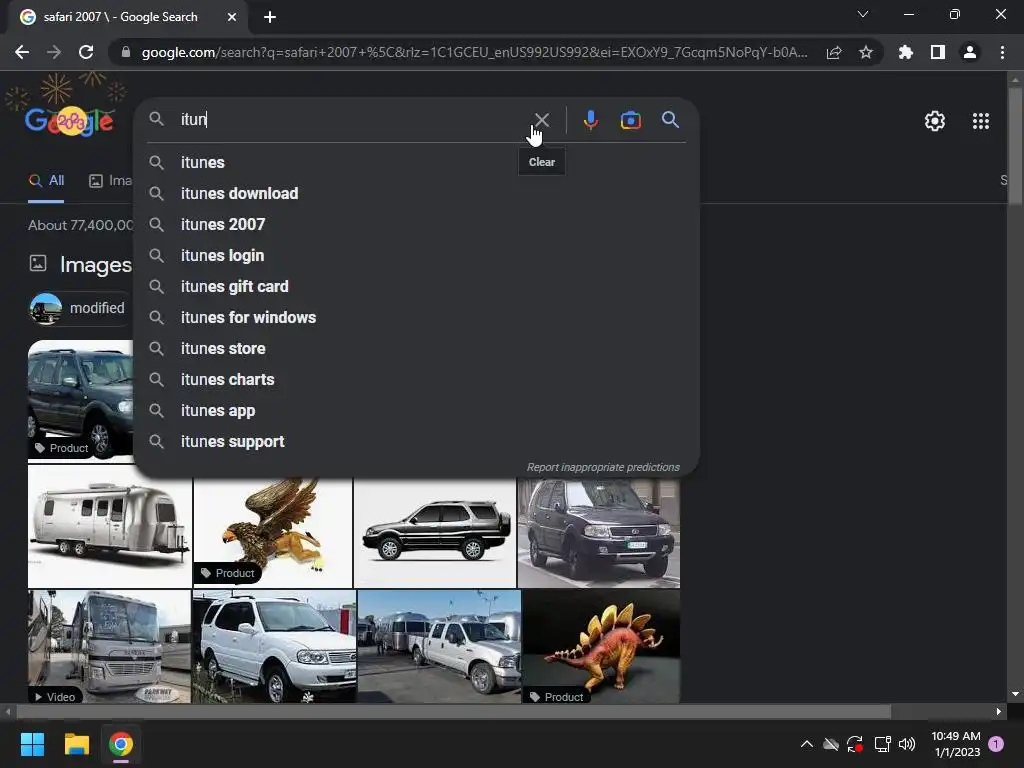Toggle Chrome side panel
Screen dimensions: 1024x768
point(937,52)
